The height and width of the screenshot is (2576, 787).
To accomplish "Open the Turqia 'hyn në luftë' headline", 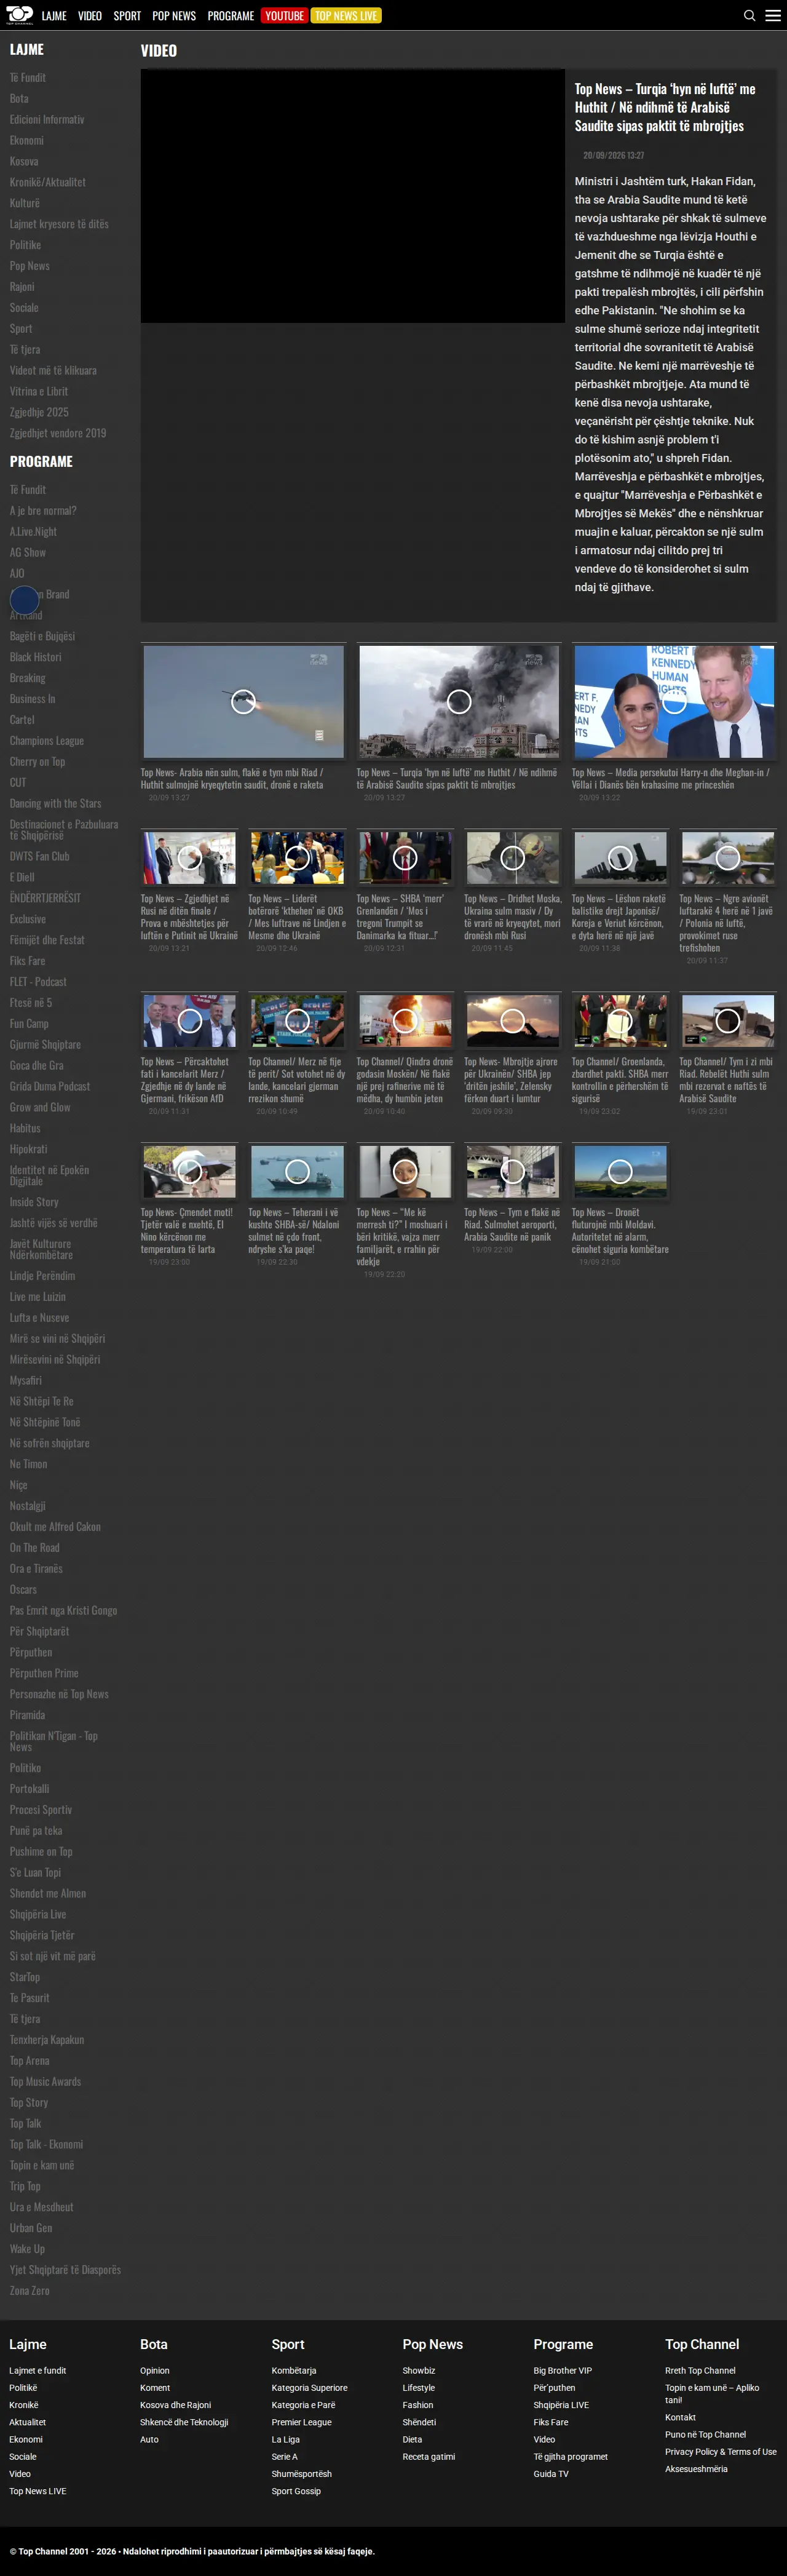I will click(665, 107).
